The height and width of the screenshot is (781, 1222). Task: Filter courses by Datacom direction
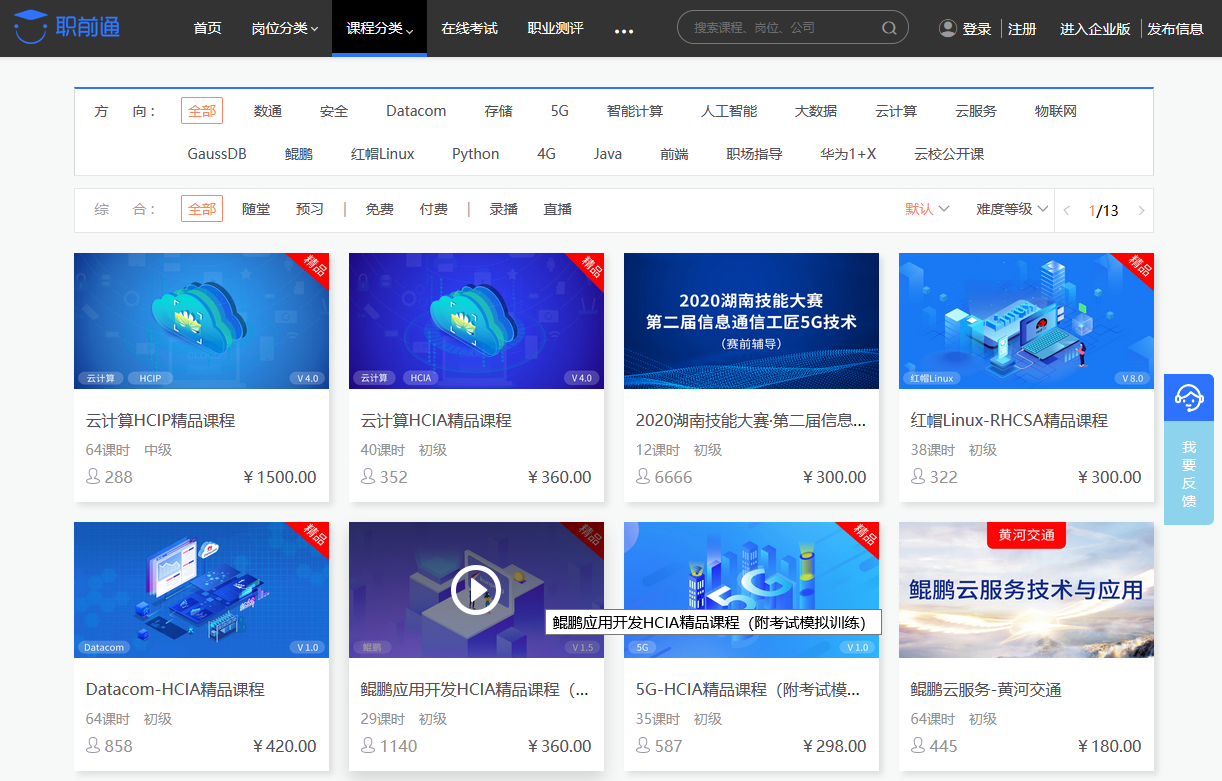tap(416, 111)
